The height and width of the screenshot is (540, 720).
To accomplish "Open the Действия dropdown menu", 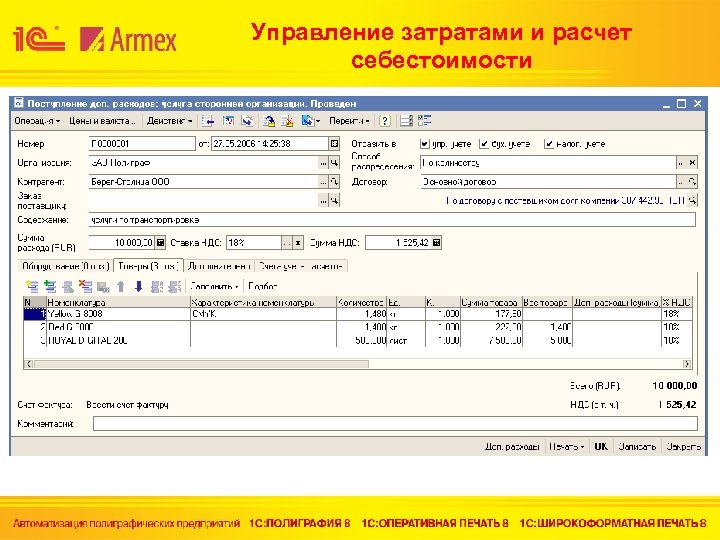I will point(169,121).
